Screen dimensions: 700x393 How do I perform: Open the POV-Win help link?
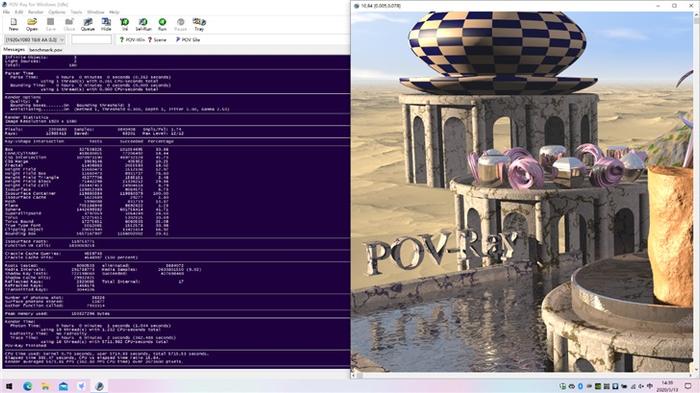point(132,40)
